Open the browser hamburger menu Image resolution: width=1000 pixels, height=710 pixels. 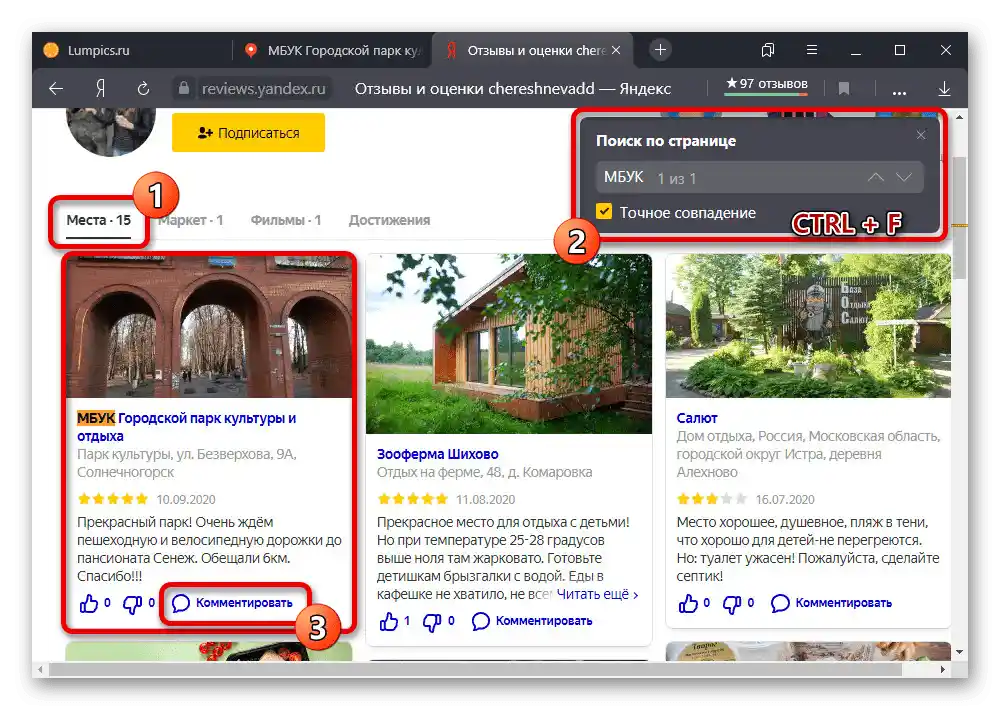point(812,50)
